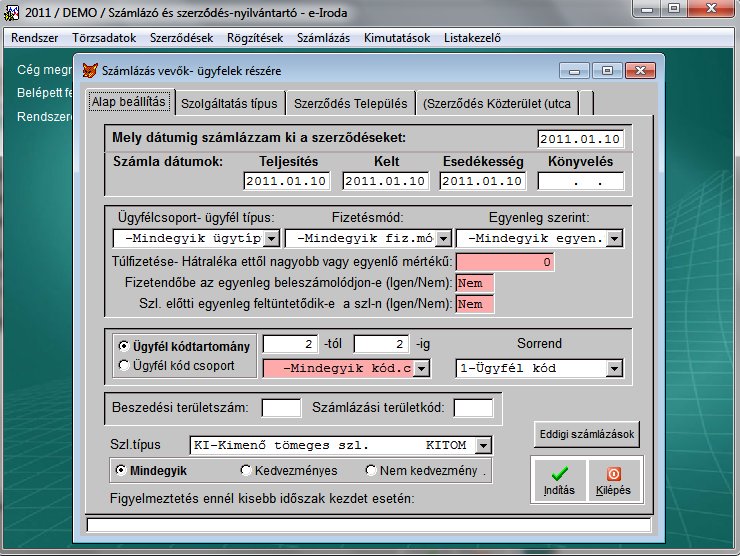740x556 pixels.
Task: Open the Kimutatások menu
Action: (x=397, y=38)
